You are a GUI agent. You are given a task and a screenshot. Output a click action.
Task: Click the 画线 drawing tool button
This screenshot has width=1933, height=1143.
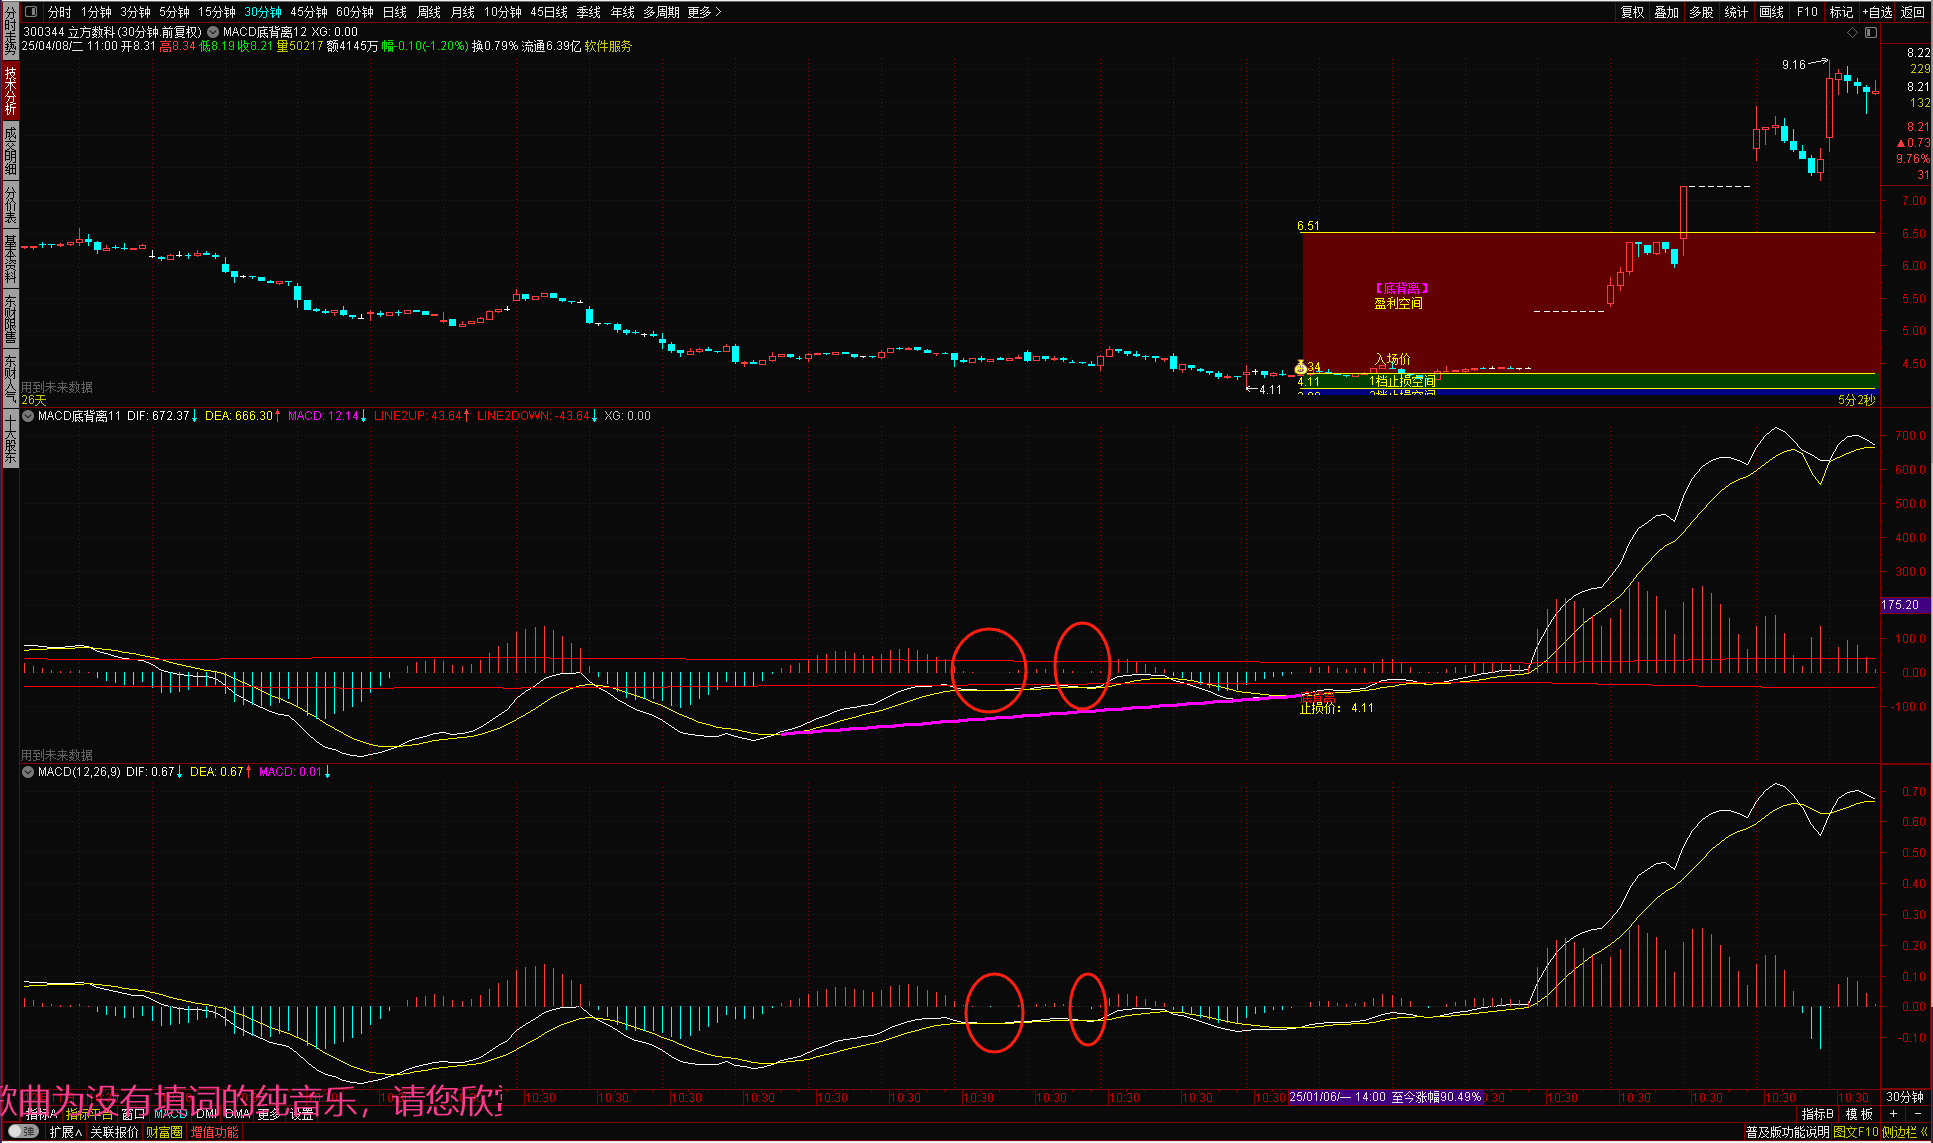[1771, 12]
